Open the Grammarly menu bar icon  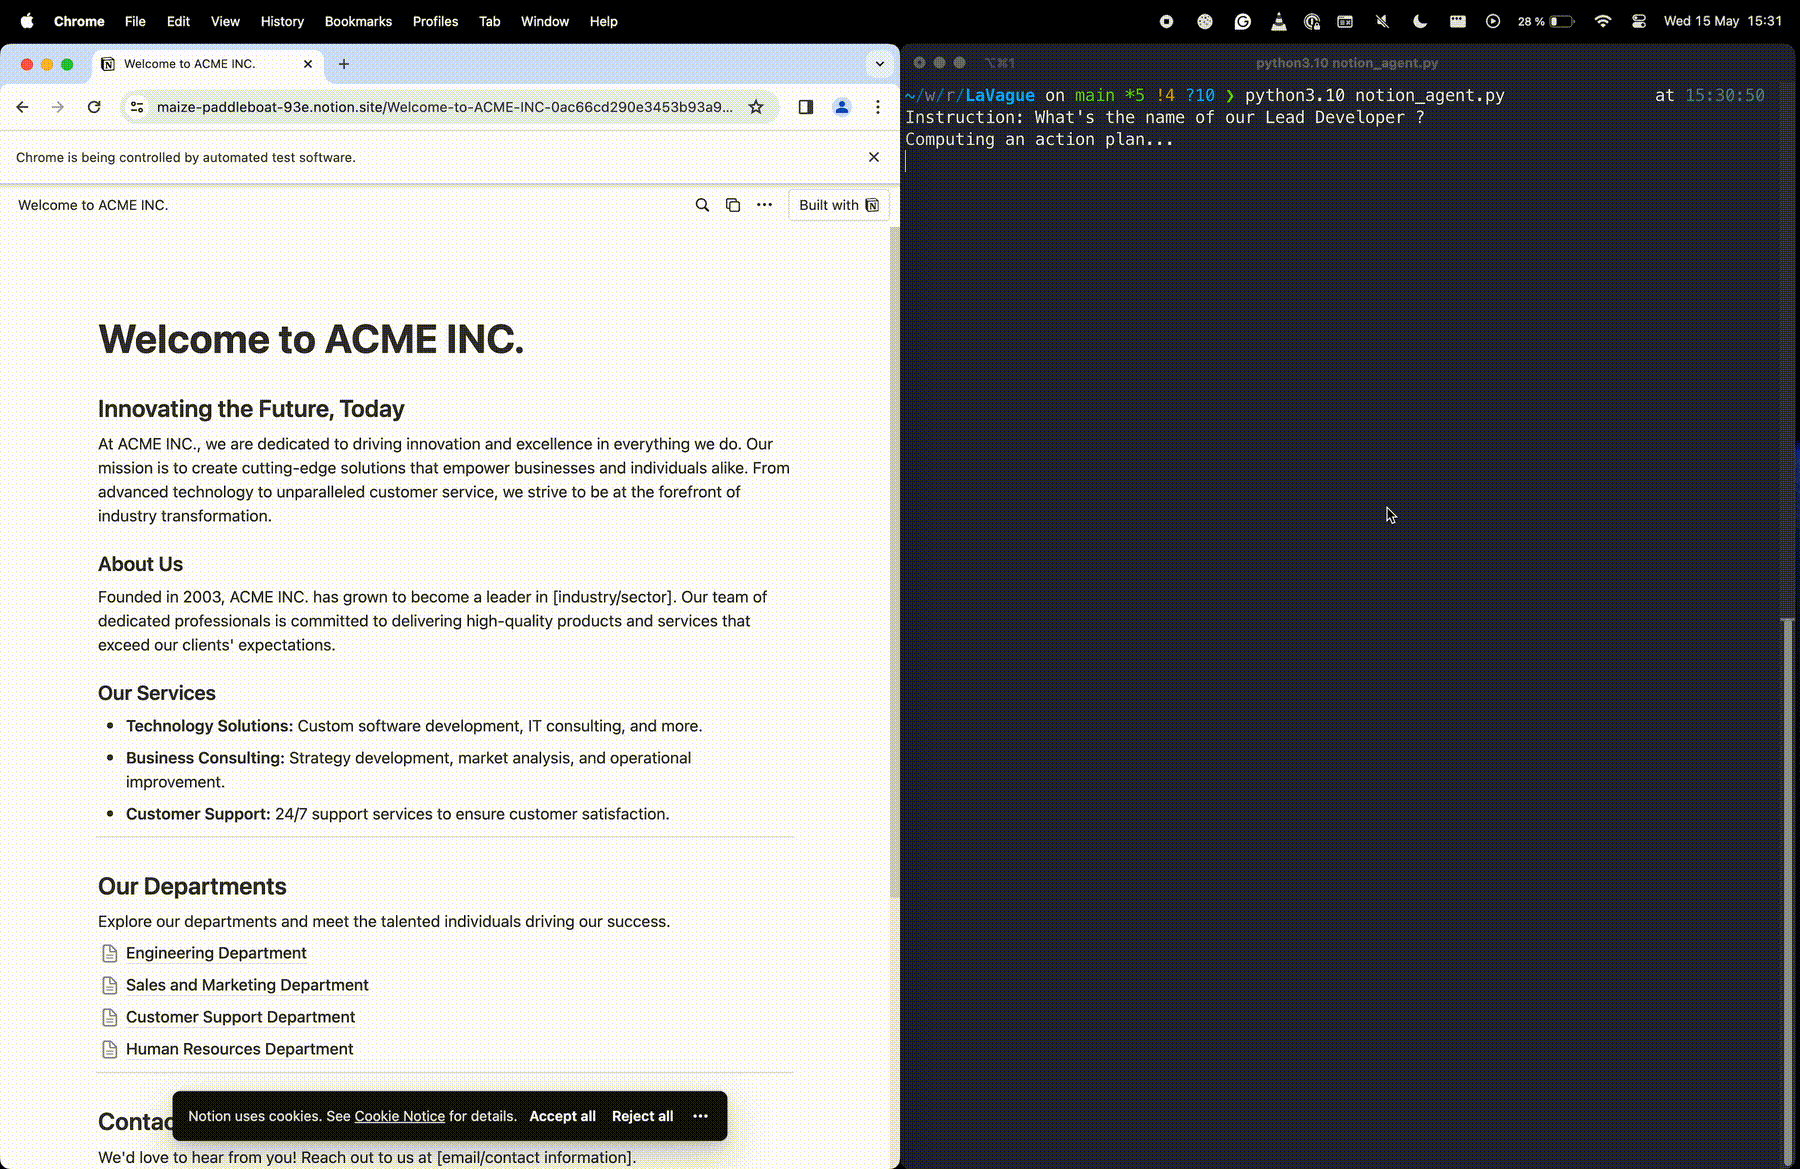point(1243,21)
